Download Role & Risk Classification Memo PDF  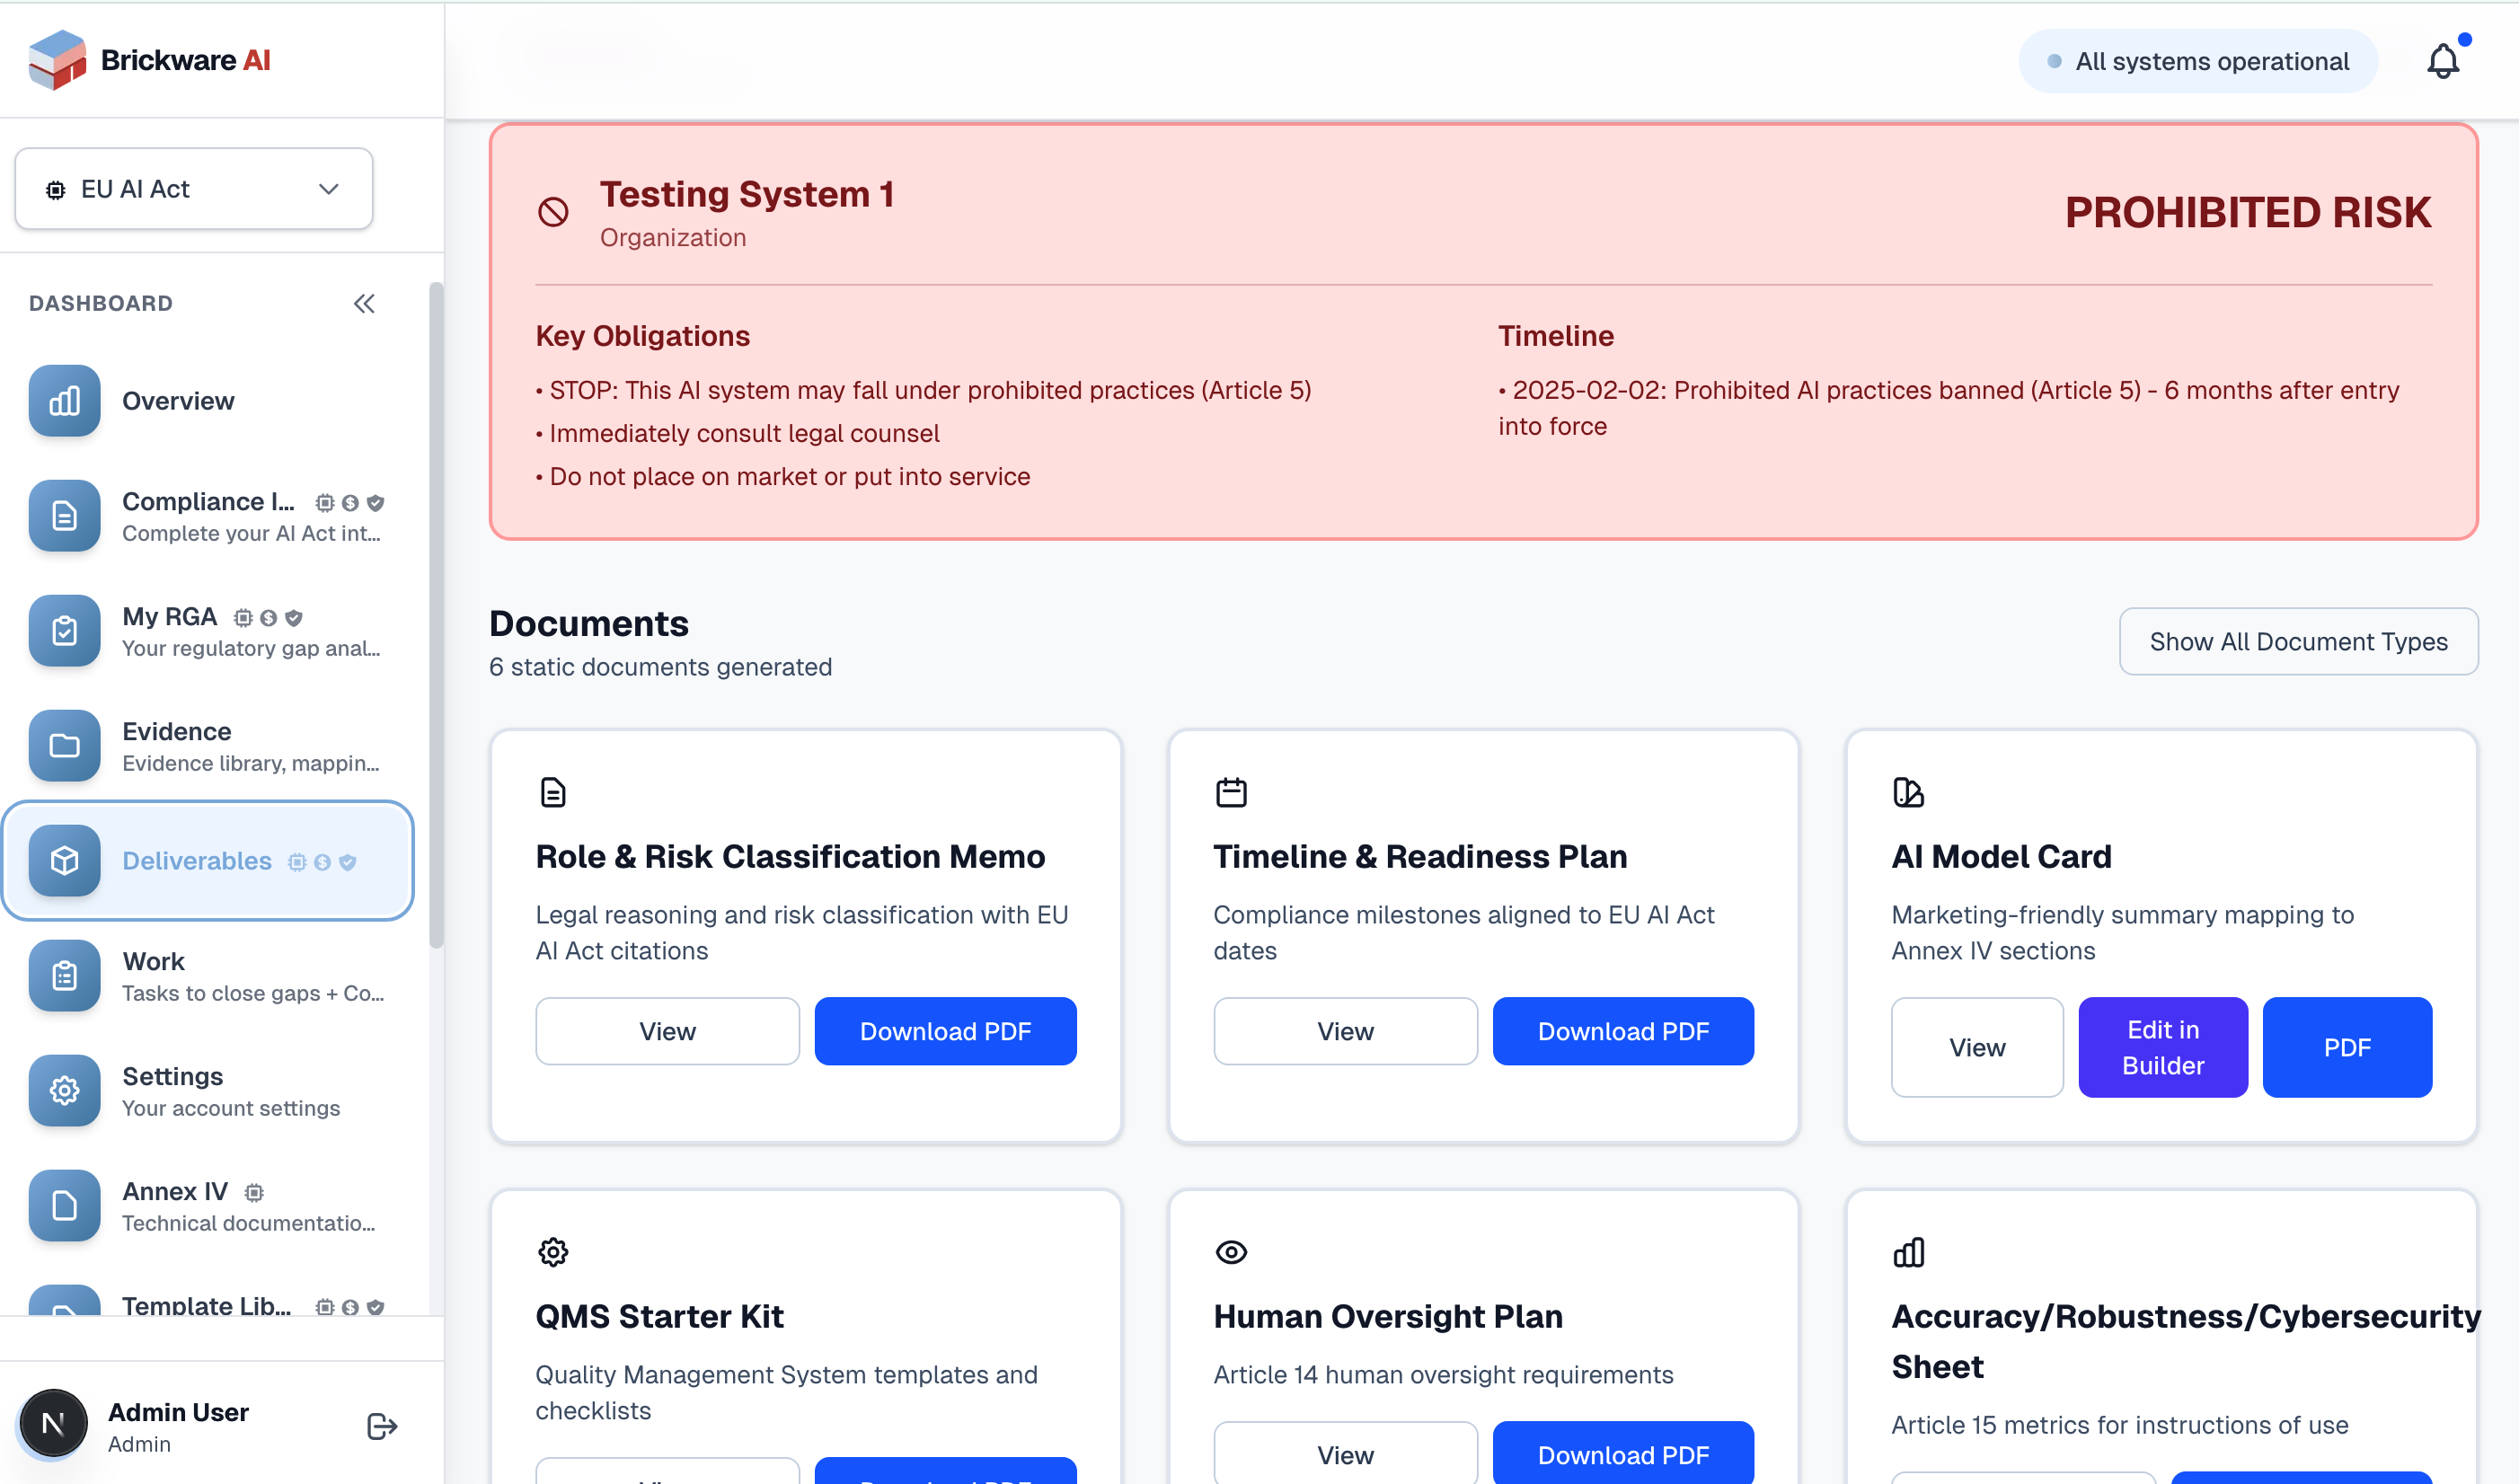click(945, 1031)
